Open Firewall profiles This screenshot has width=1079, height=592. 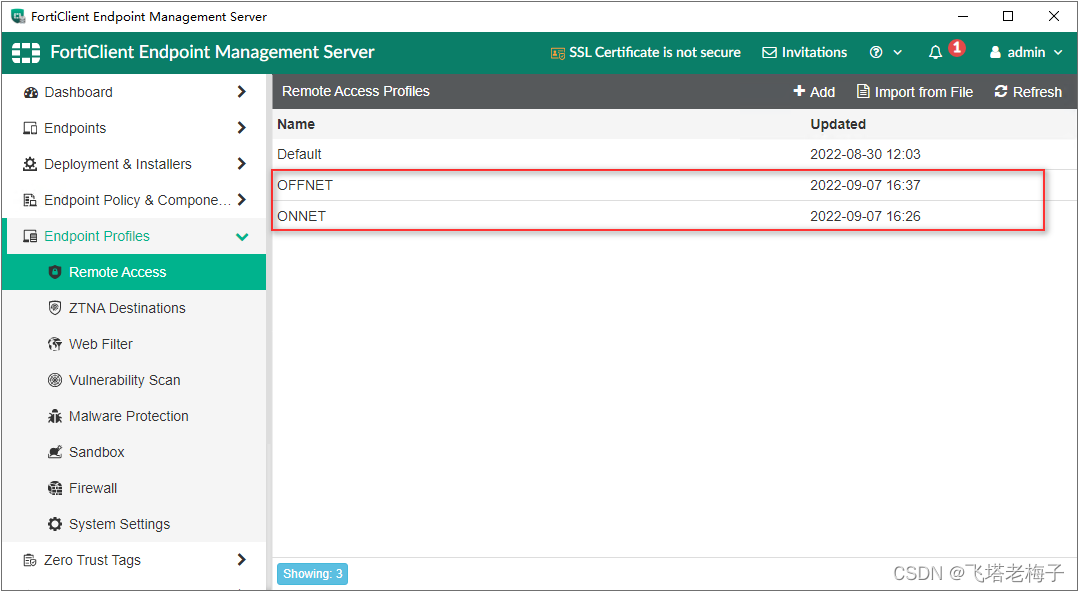[x=133, y=488]
